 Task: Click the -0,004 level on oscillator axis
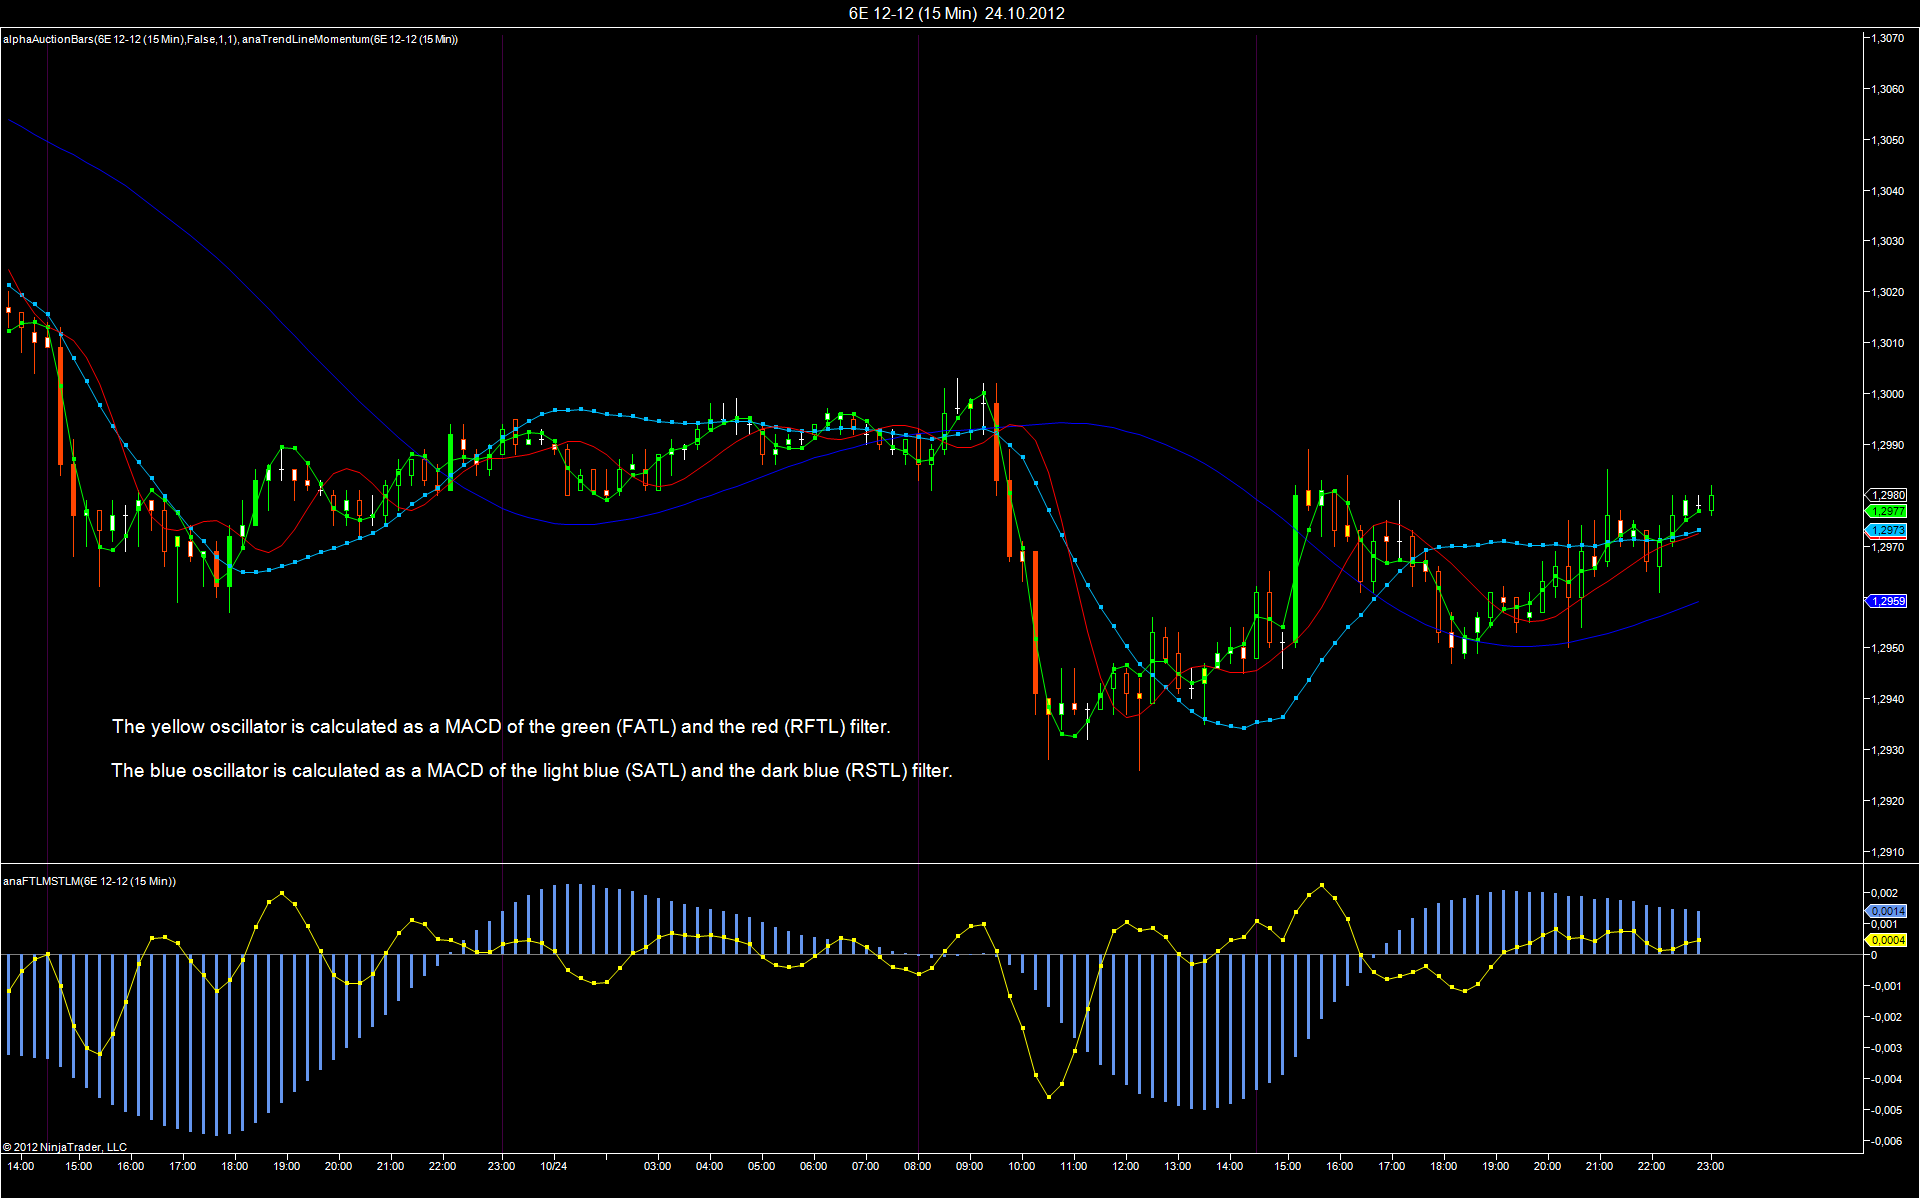point(1886,1079)
